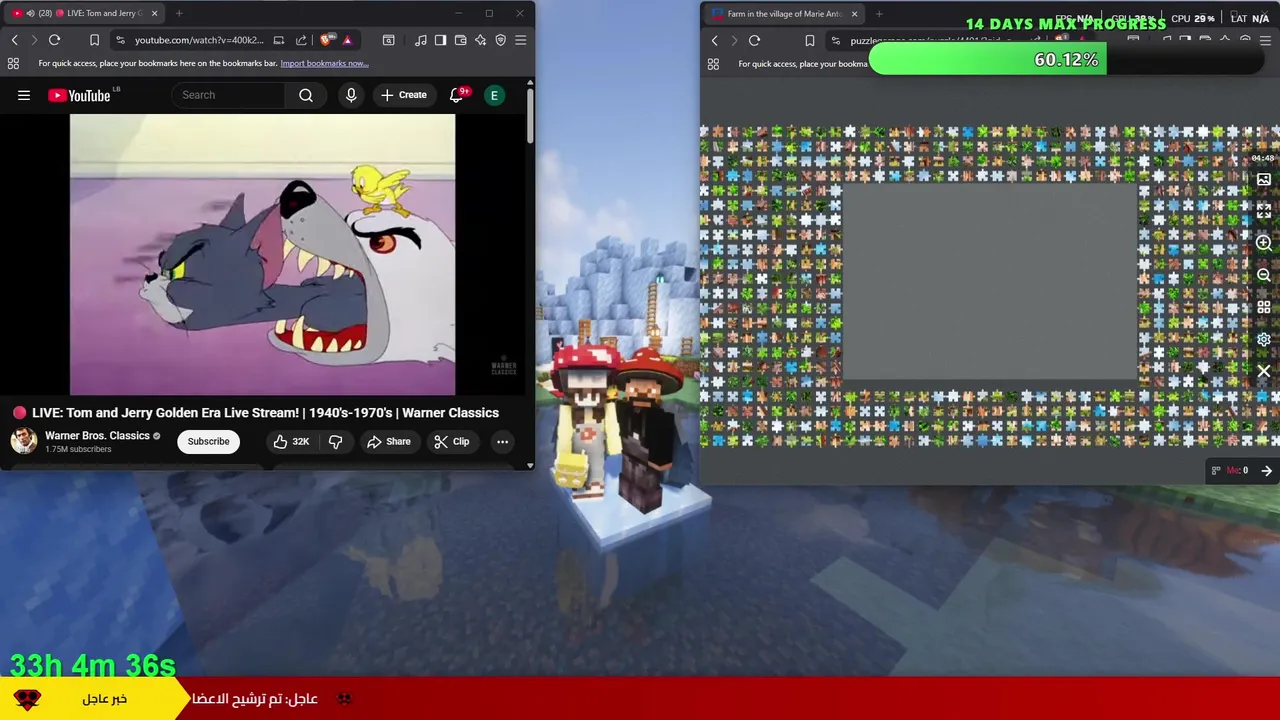Open more actions ellipsis under video
Image resolution: width=1280 pixels, height=720 pixels.
coord(502,441)
